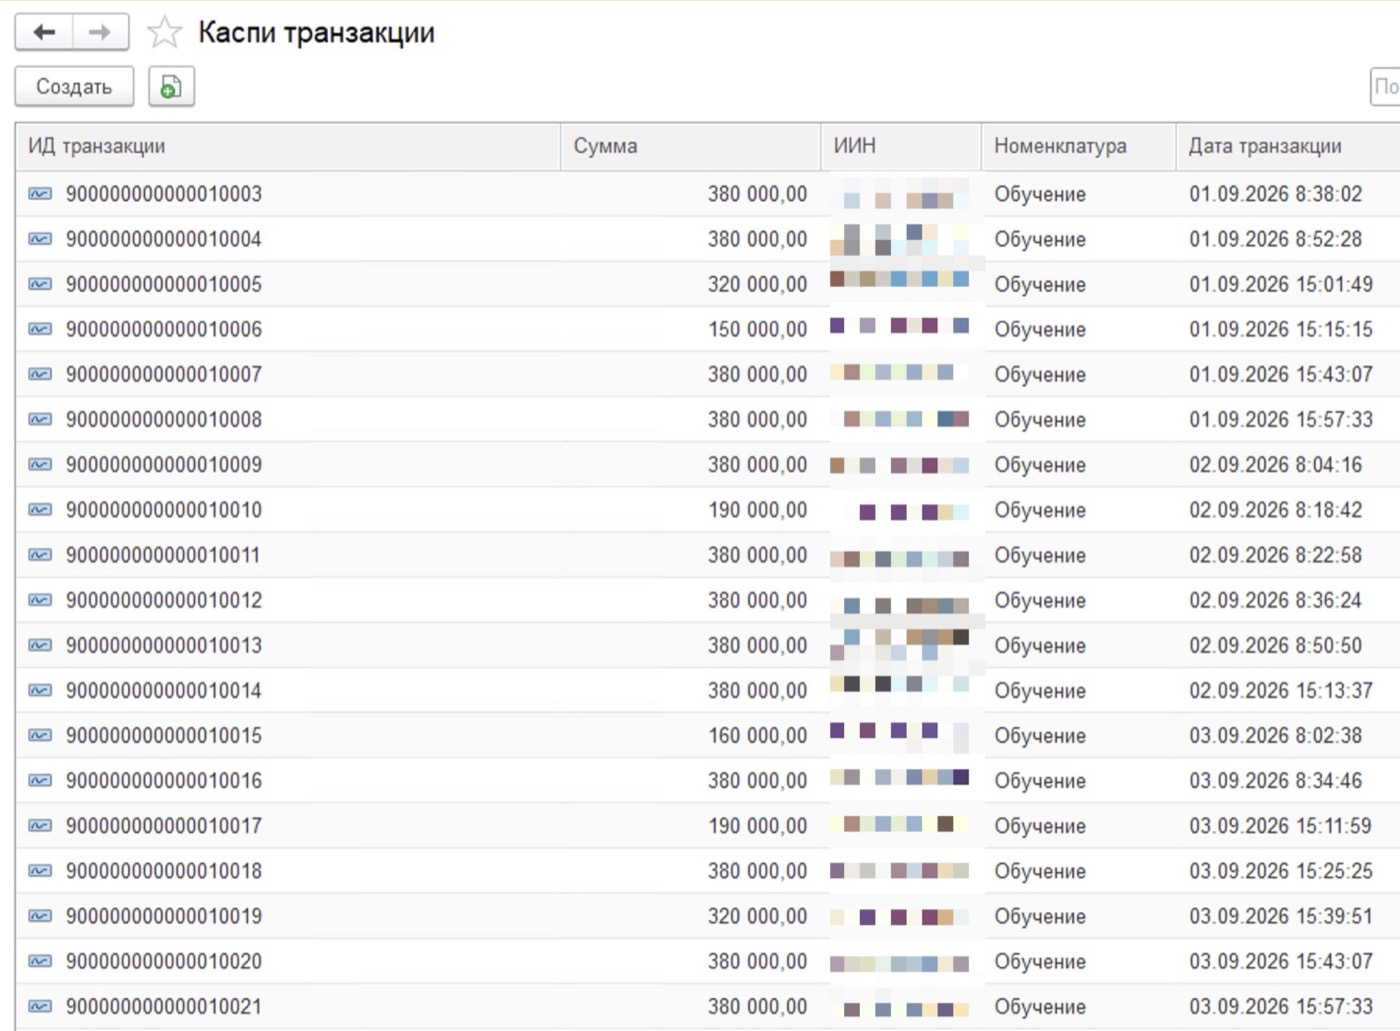Add Каспи транзакции to favorites with the star
This screenshot has height=1031, width=1400.
click(164, 33)
